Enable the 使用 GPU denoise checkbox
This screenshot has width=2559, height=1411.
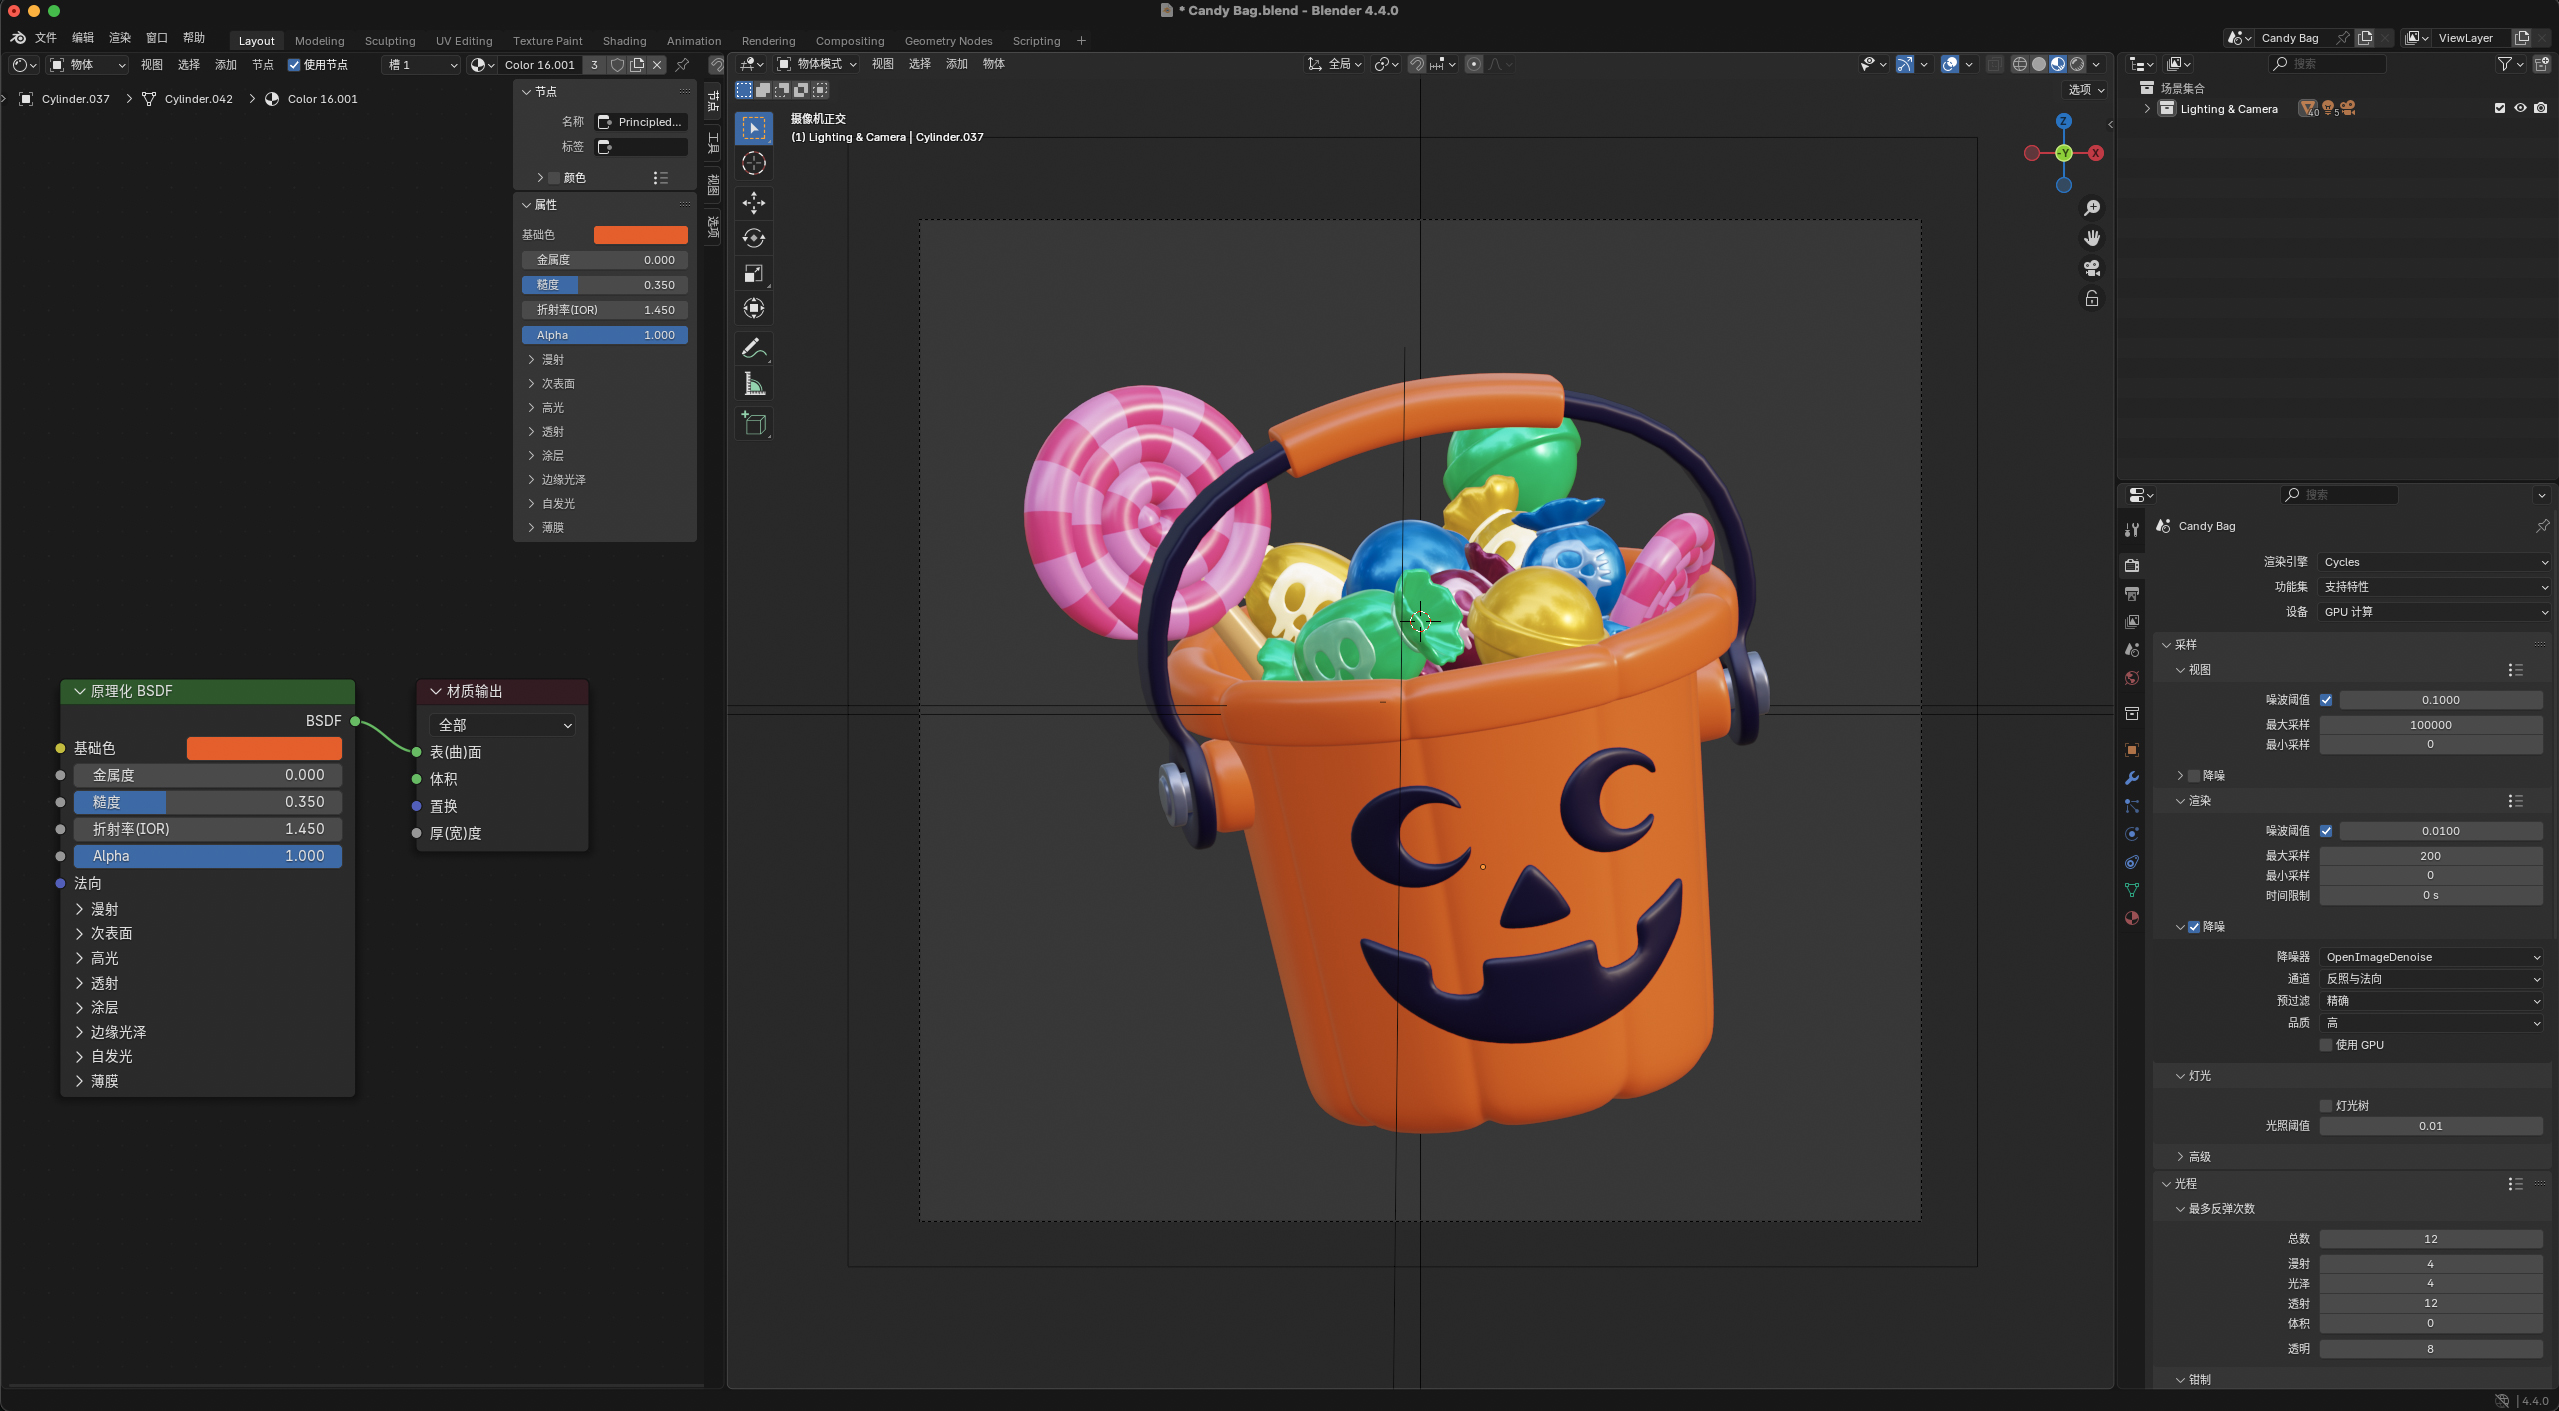click(2326, 1045)
